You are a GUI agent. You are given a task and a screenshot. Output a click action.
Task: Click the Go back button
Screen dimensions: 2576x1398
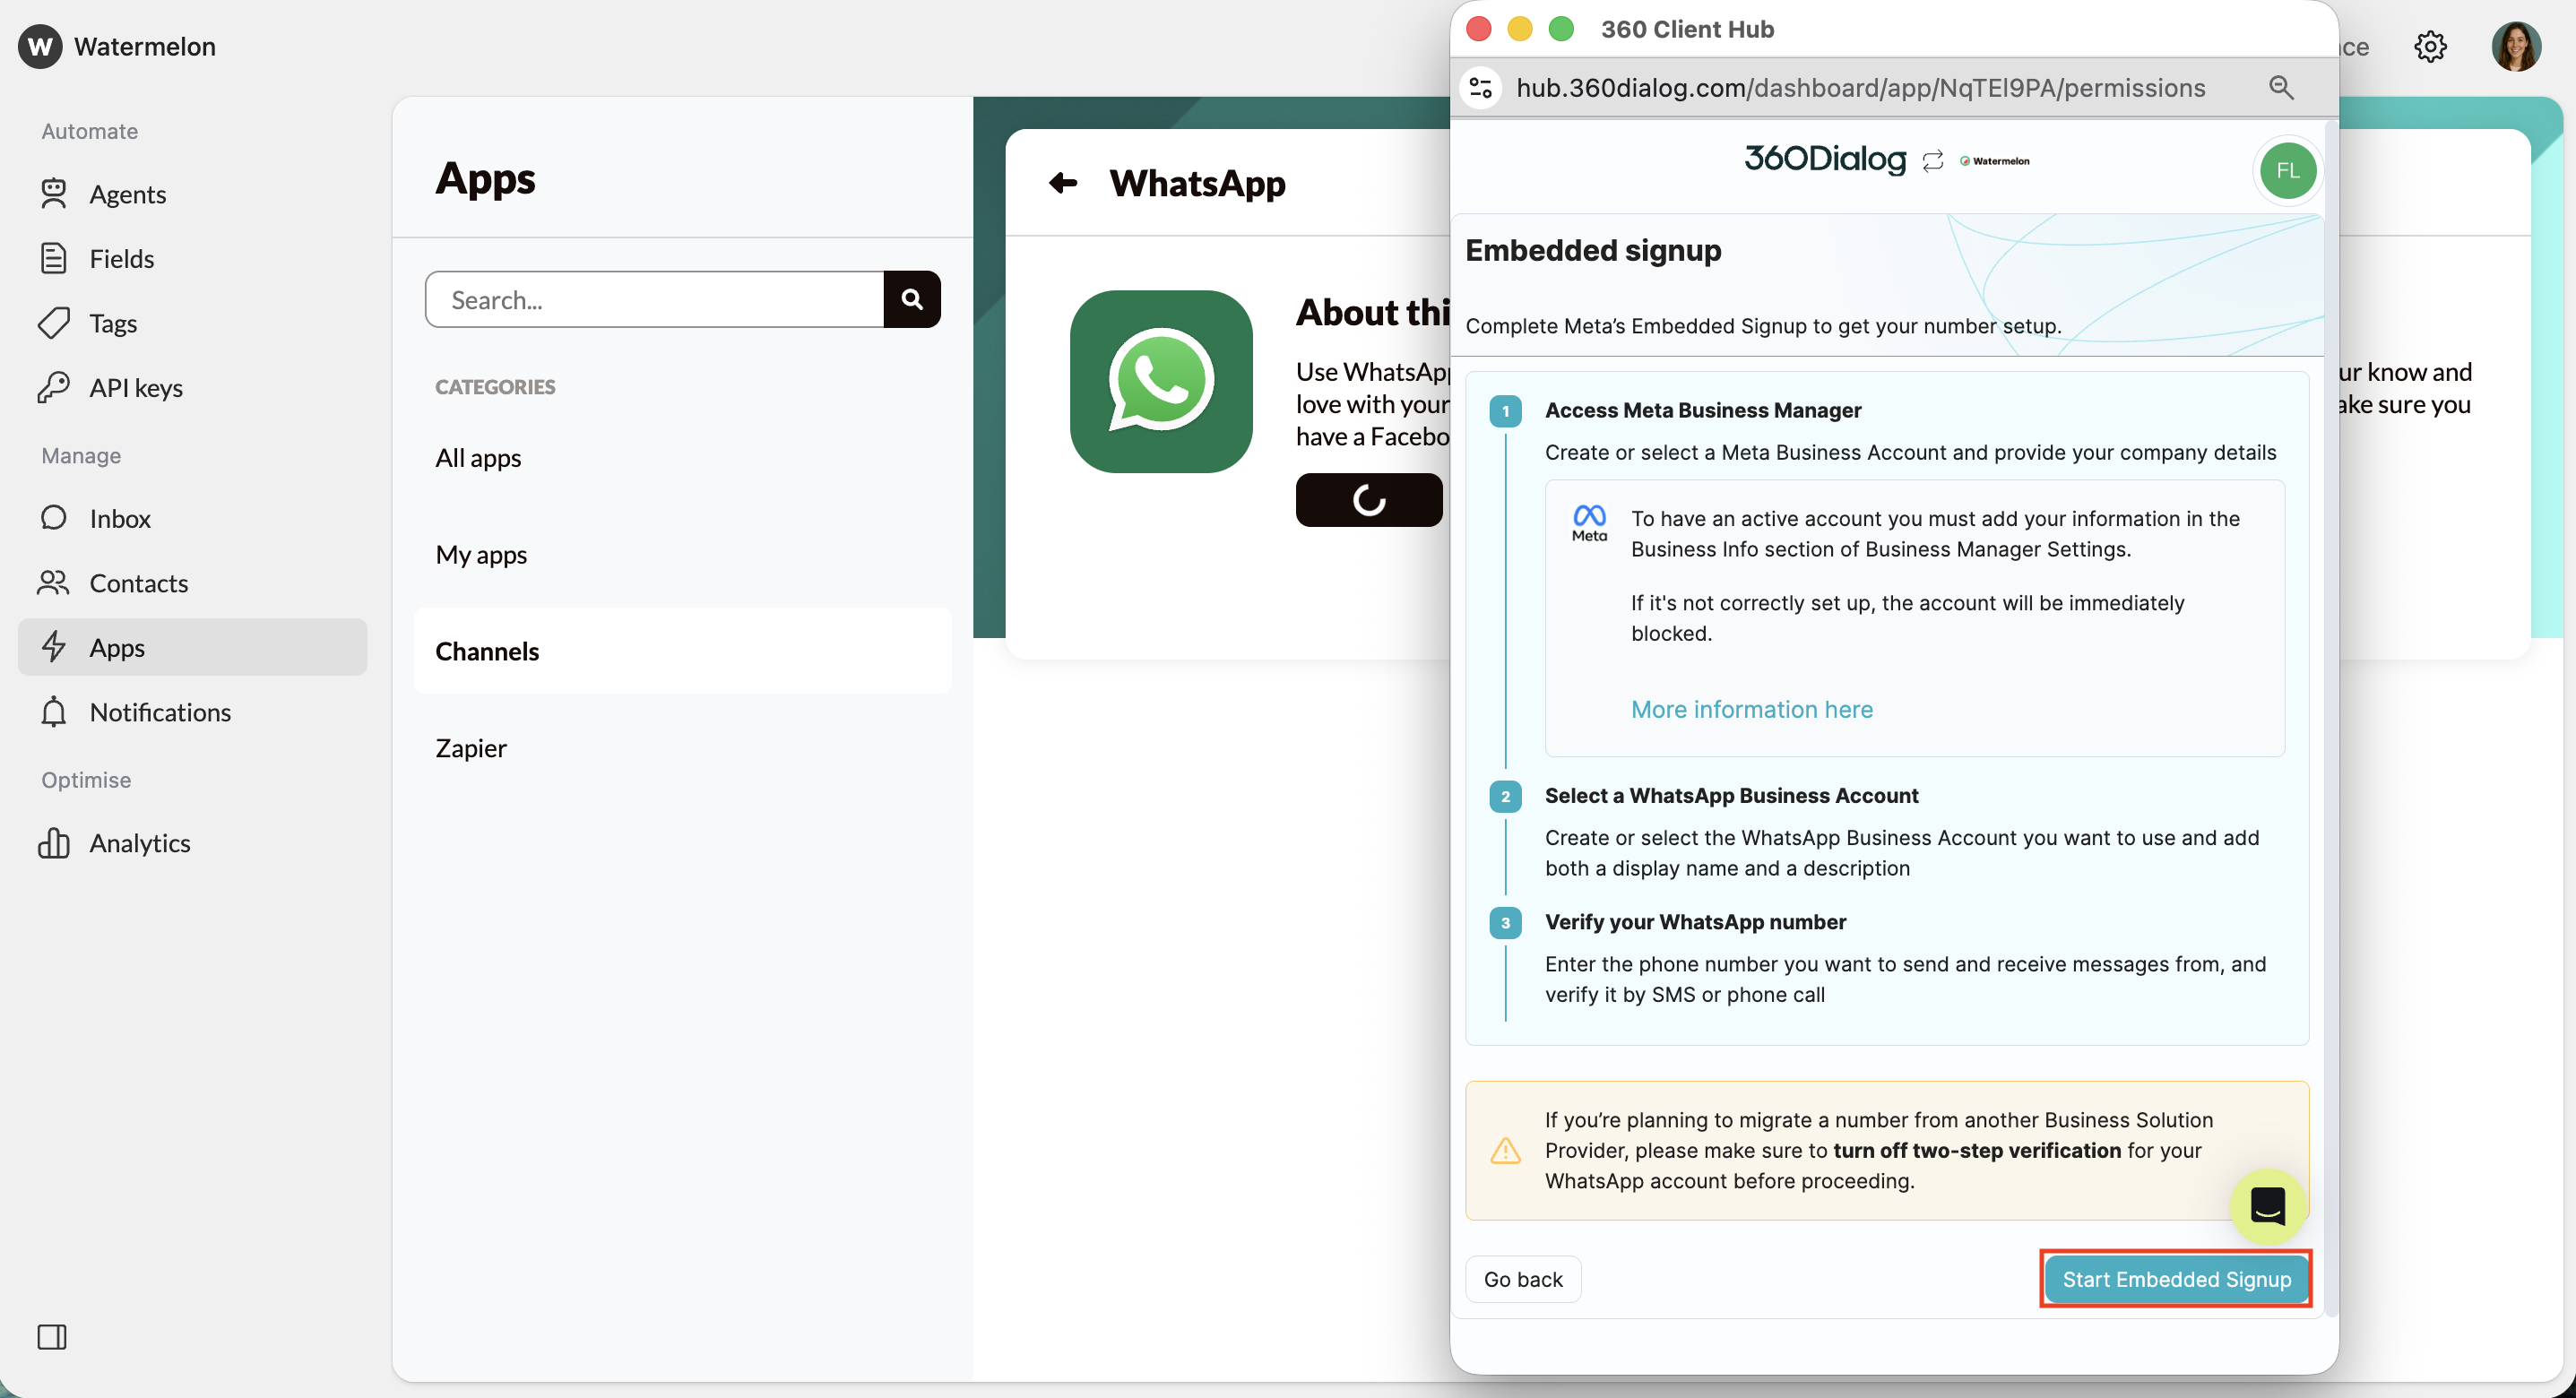[1523, 1279]
